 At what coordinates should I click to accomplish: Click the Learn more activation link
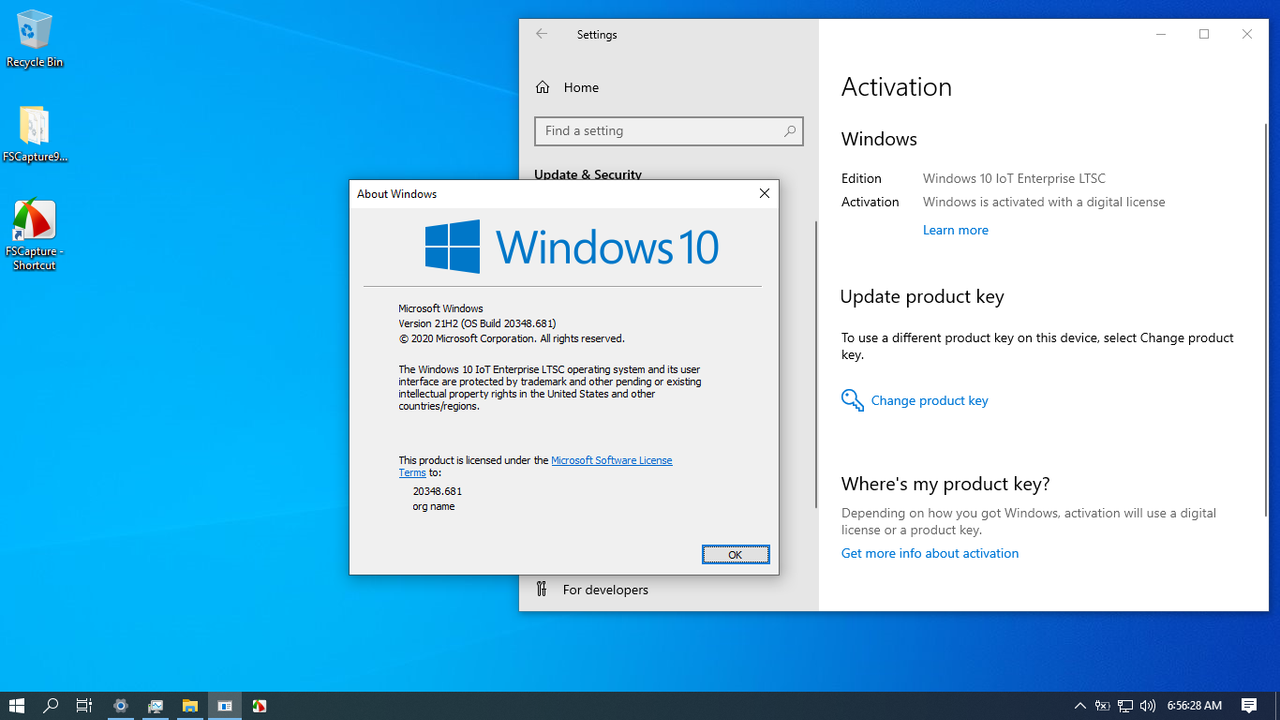click(955, 230)
